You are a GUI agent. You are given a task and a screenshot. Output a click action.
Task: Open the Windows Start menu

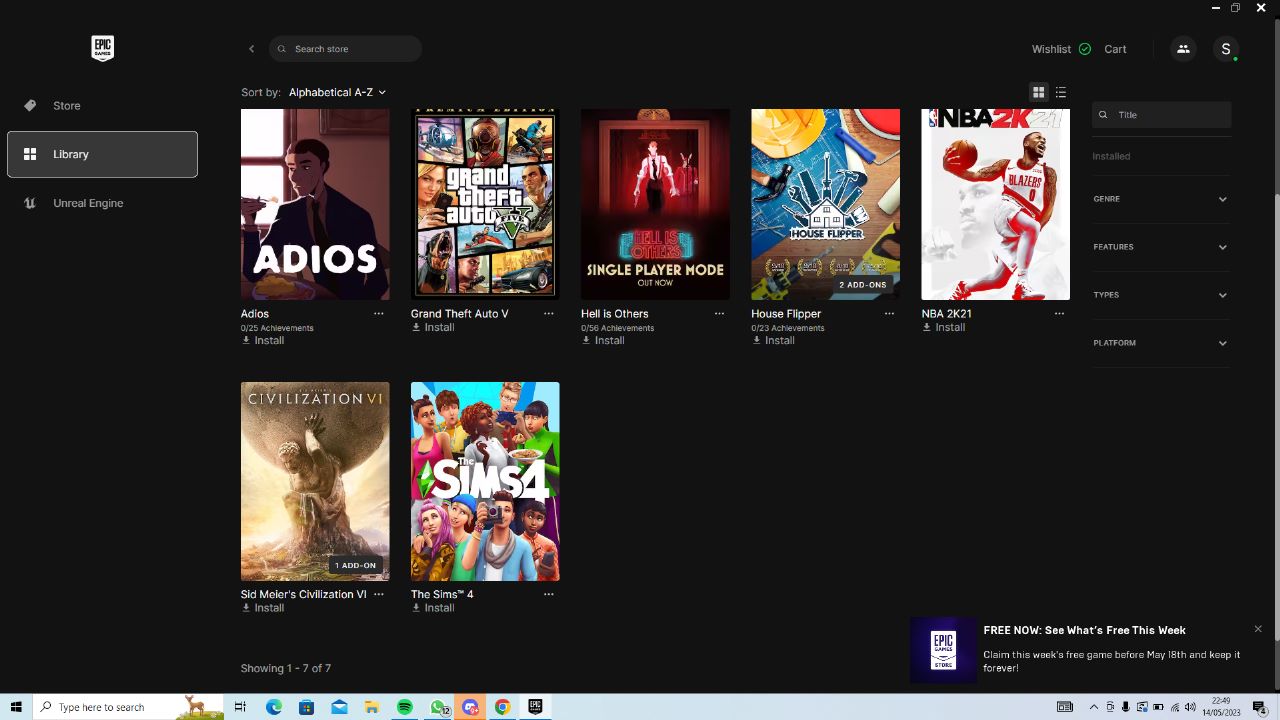point(16,707)
